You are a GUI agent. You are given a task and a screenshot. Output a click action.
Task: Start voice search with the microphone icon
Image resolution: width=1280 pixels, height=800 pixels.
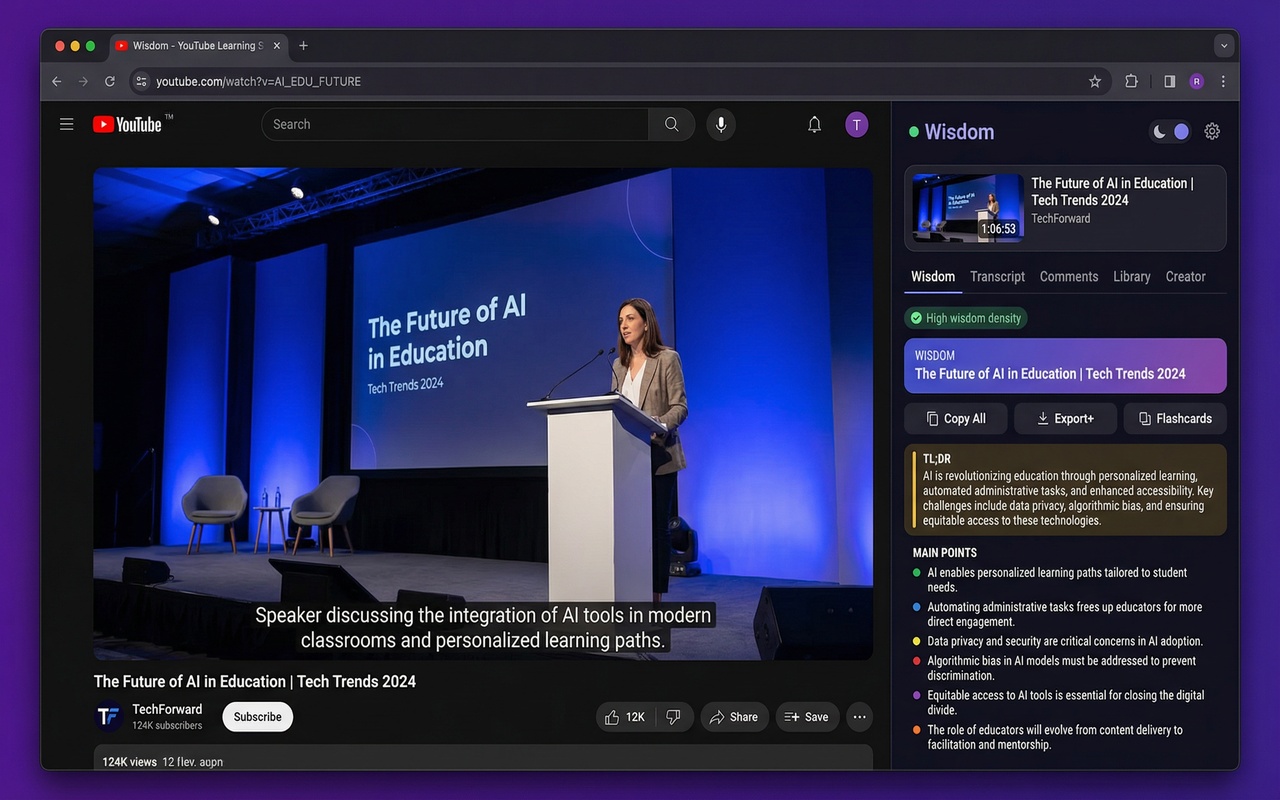coord(720,124)
